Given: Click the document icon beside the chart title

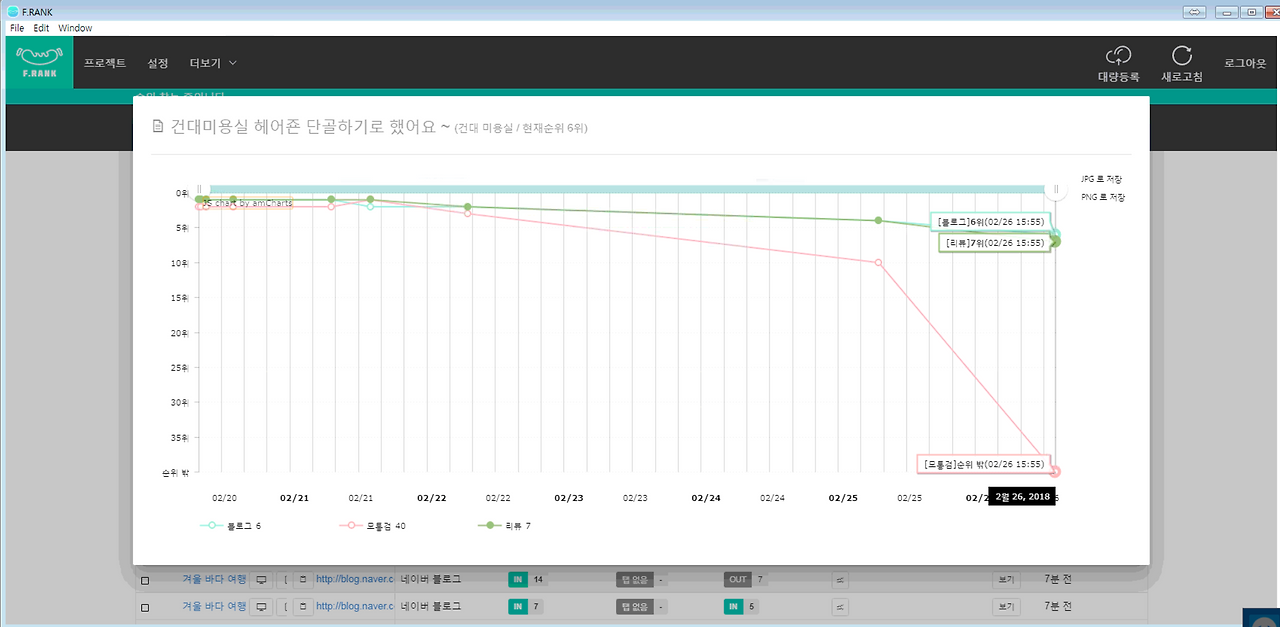Looking at the screenshot, I should pos(157,127).
